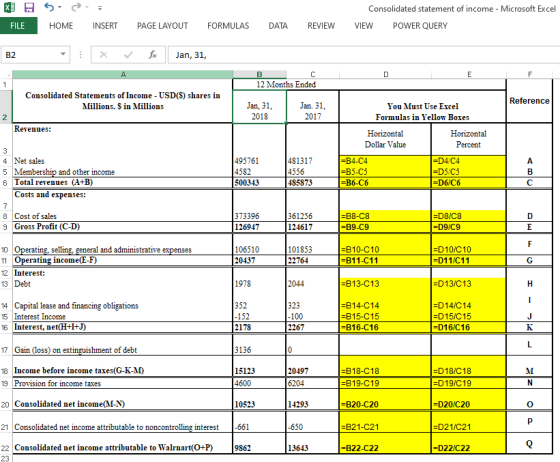Select Net sales value 495761

click(260, 161)
